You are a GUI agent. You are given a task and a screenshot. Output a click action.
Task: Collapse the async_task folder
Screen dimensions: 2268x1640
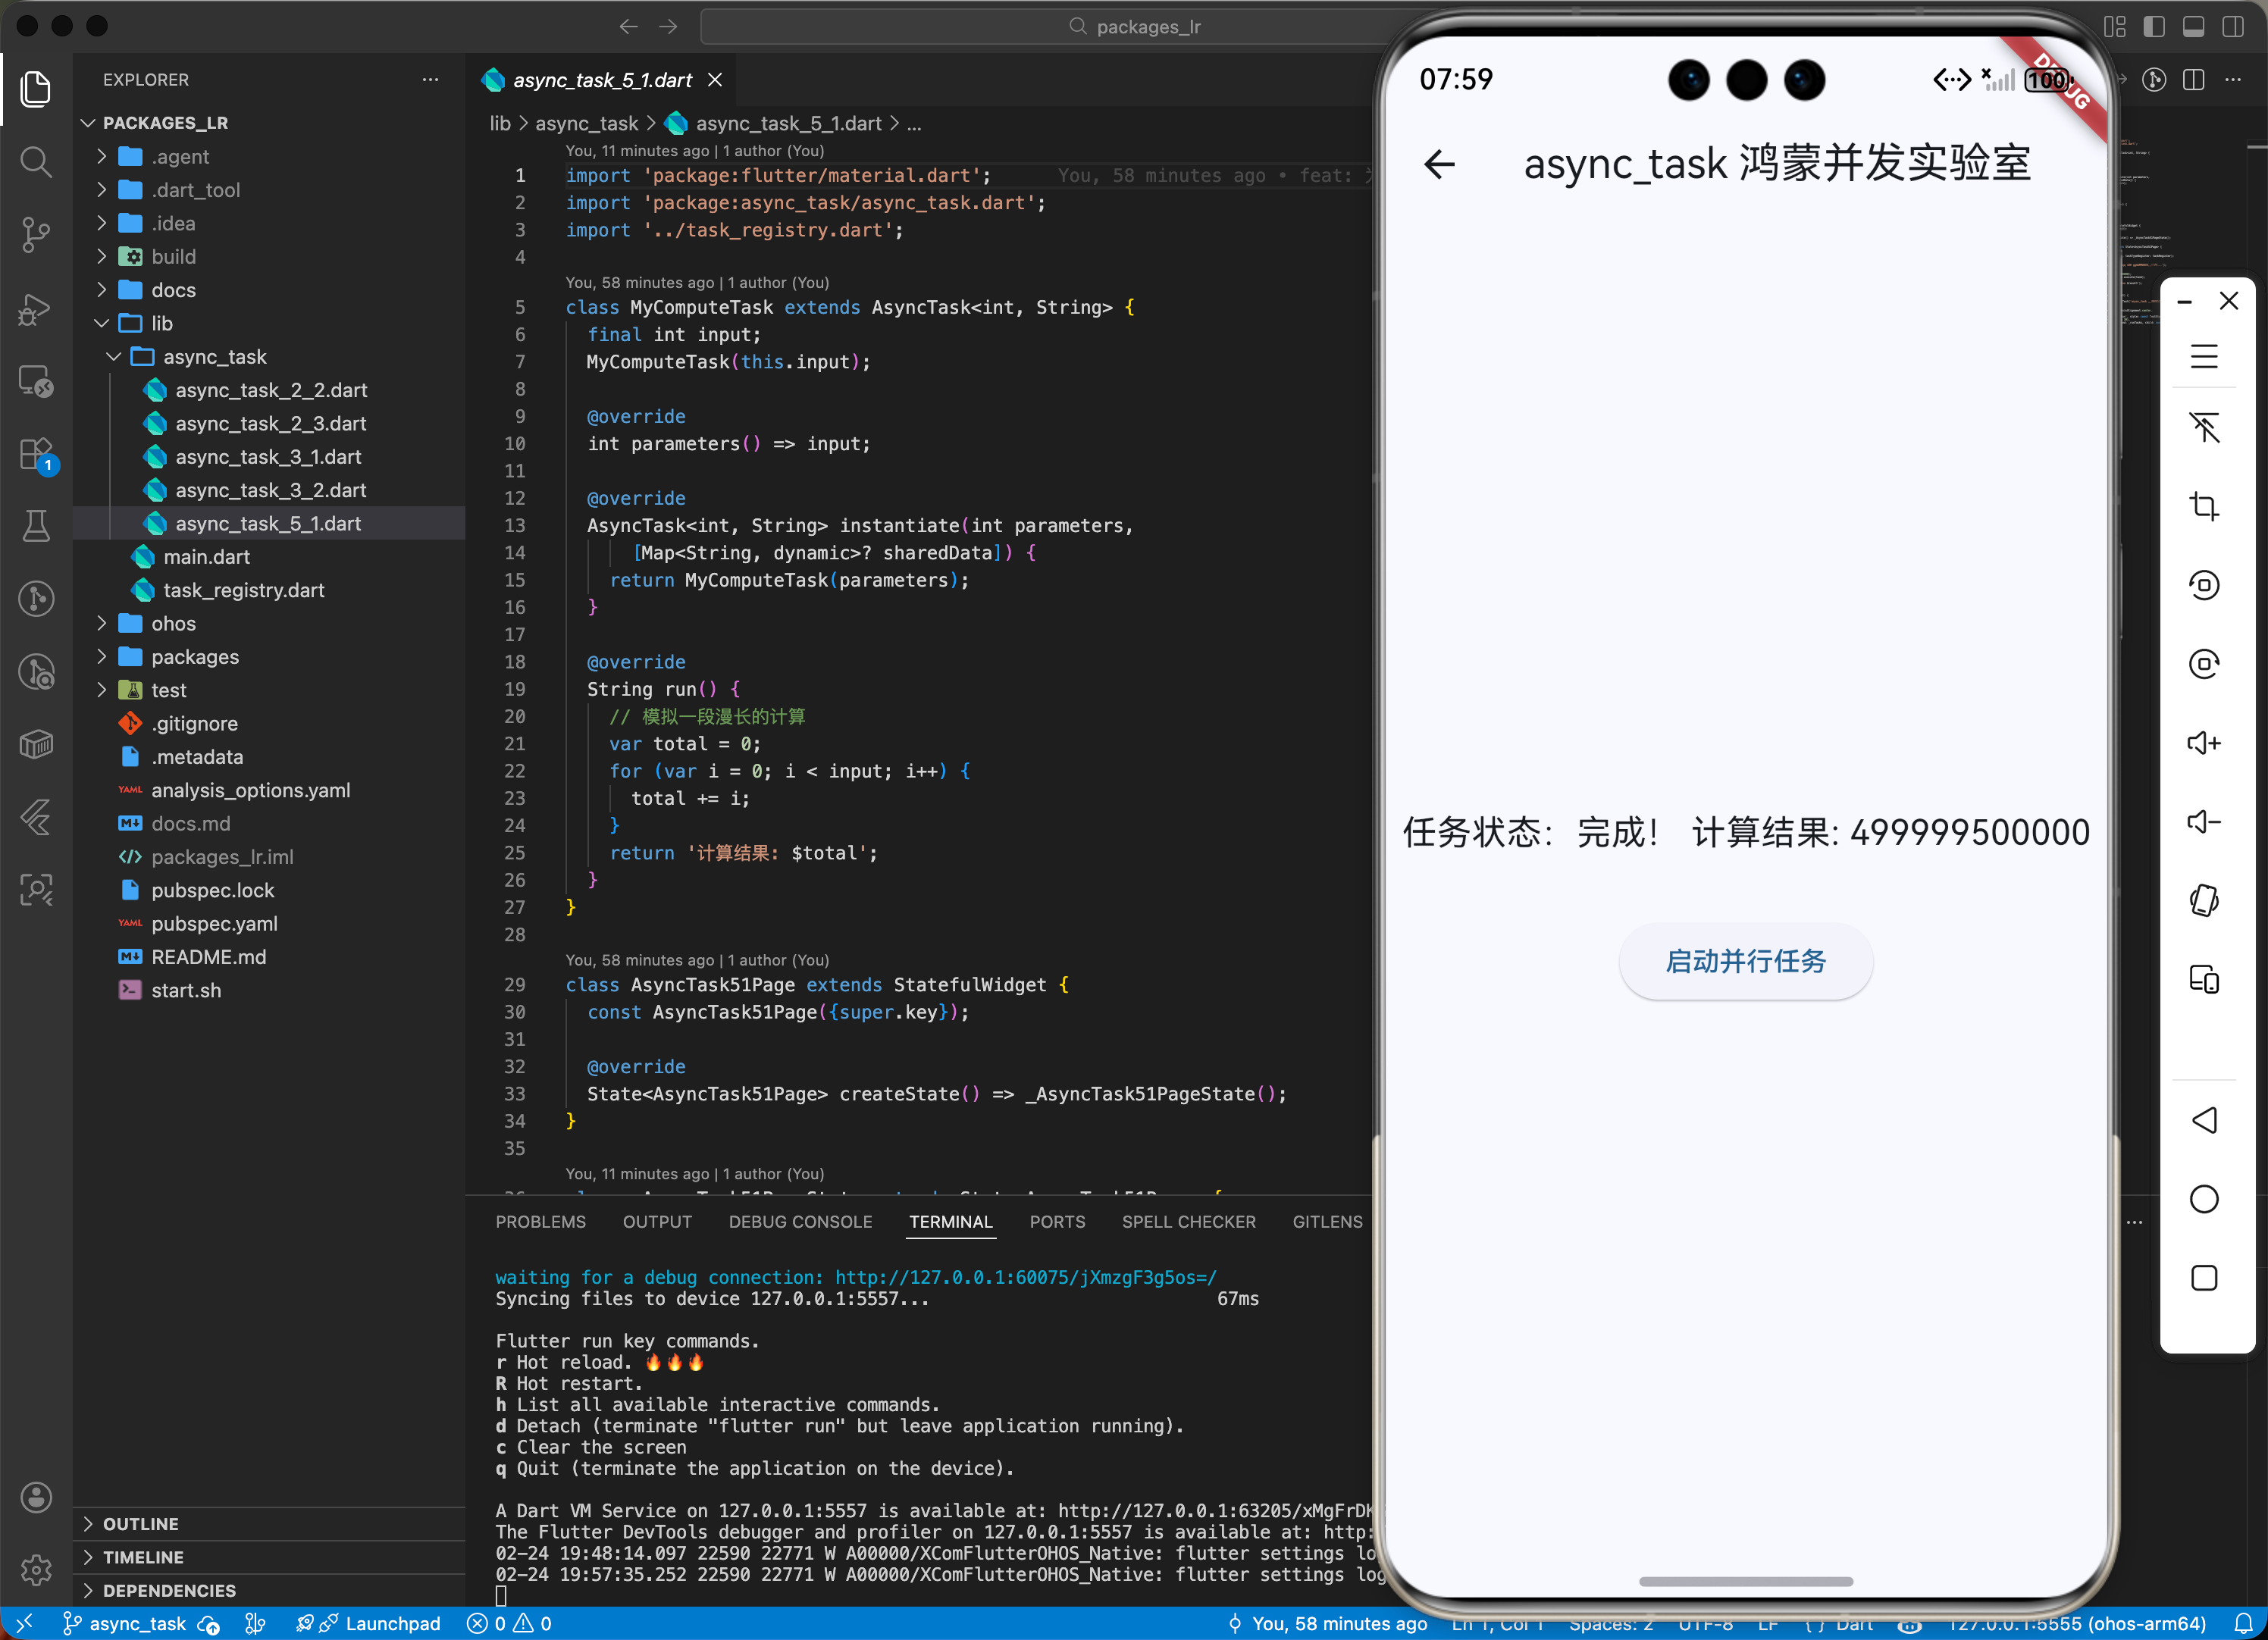point(214,357)
